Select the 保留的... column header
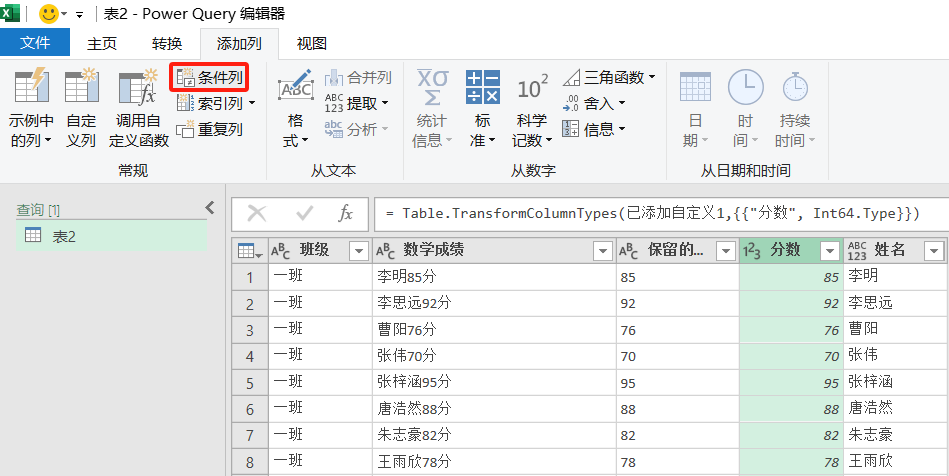949x476 pixels. [677, 250]
